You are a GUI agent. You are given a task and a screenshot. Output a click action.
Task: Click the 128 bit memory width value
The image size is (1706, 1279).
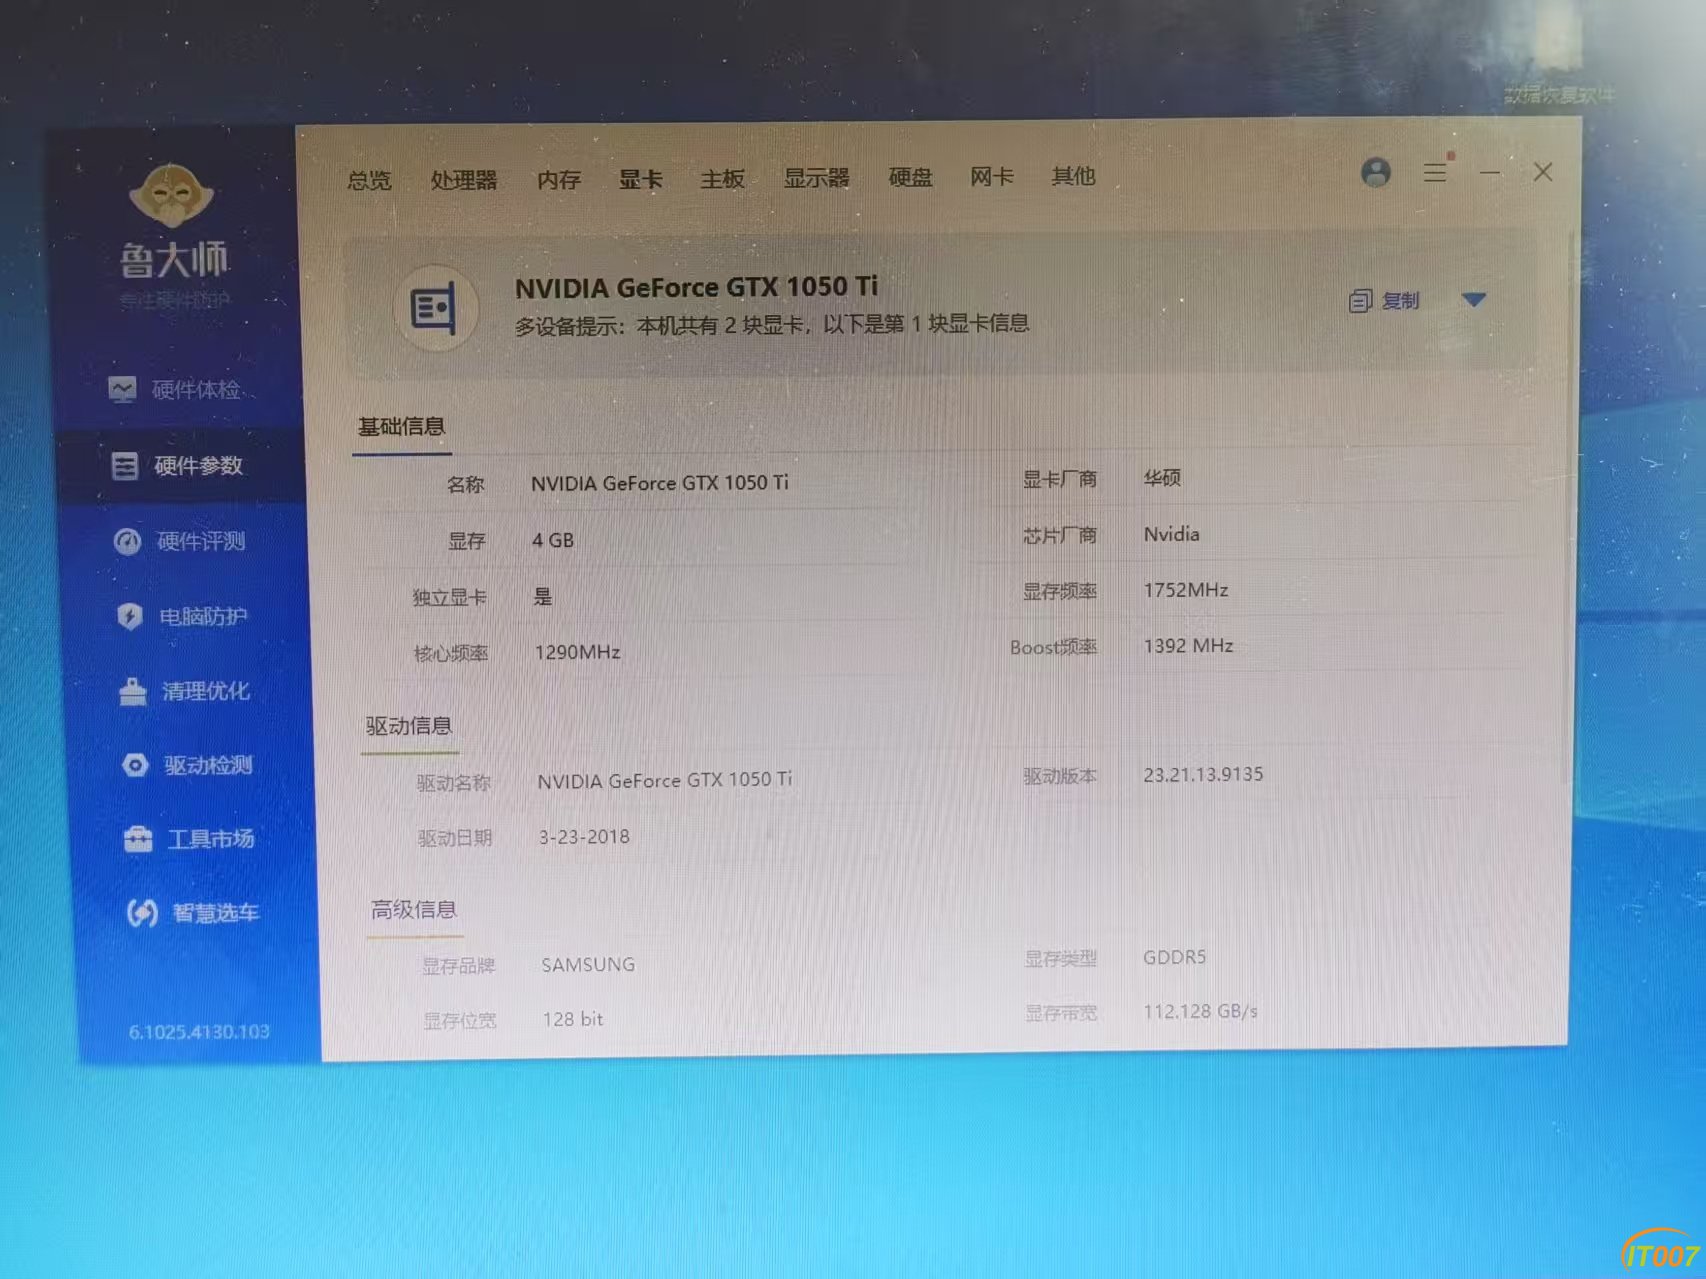[x=573, y=1019]
